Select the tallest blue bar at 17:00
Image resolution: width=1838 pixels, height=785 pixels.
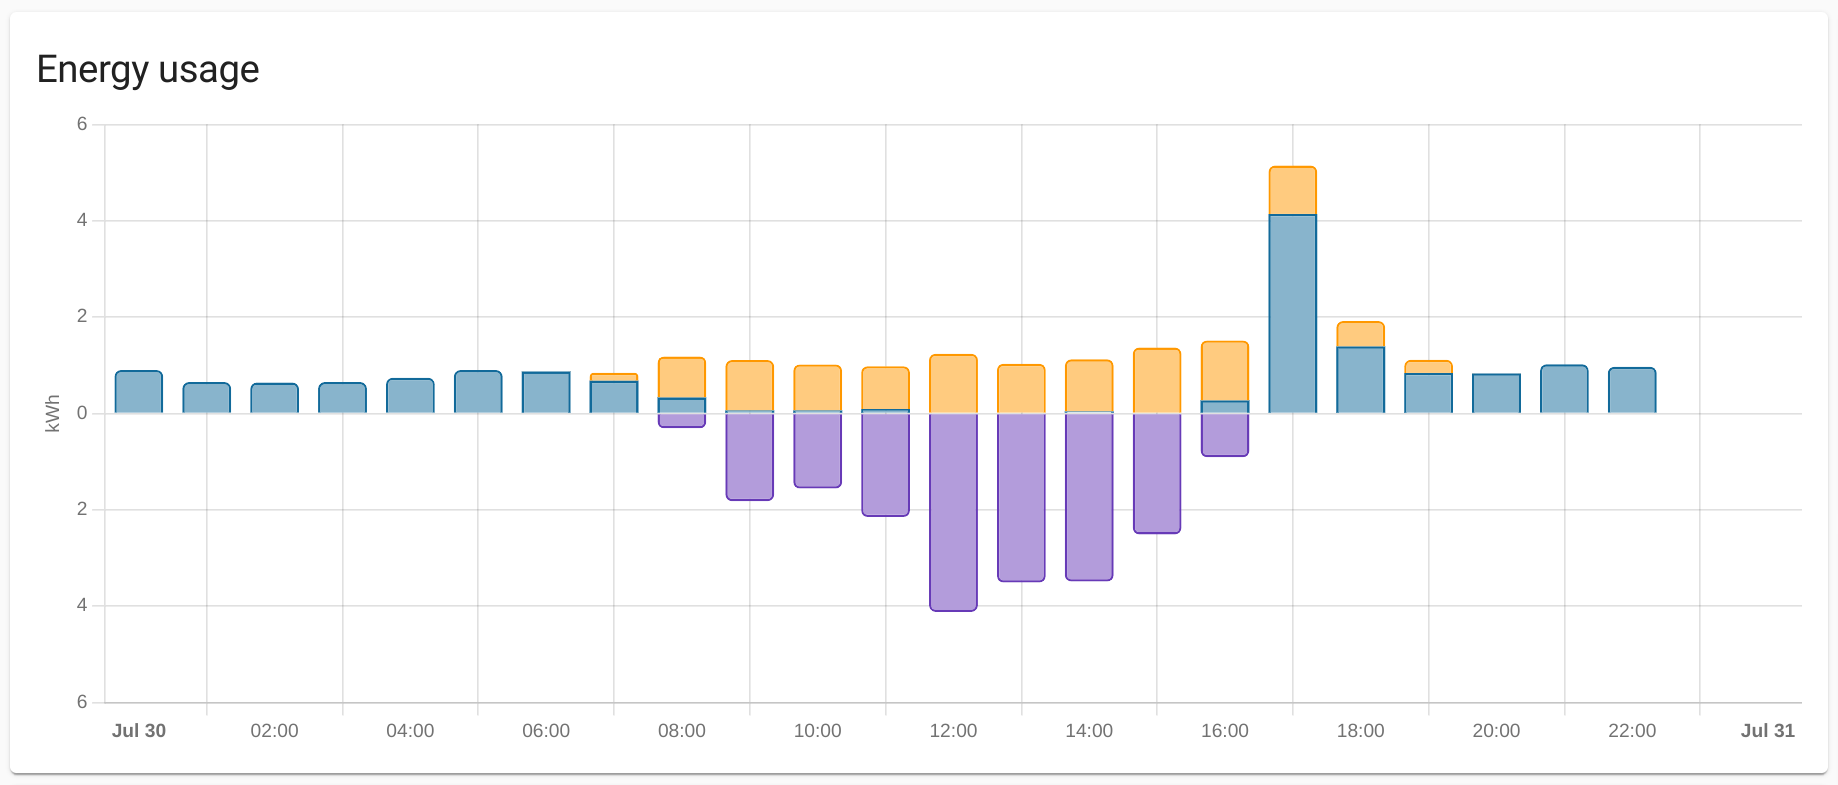click(1292, 314)
